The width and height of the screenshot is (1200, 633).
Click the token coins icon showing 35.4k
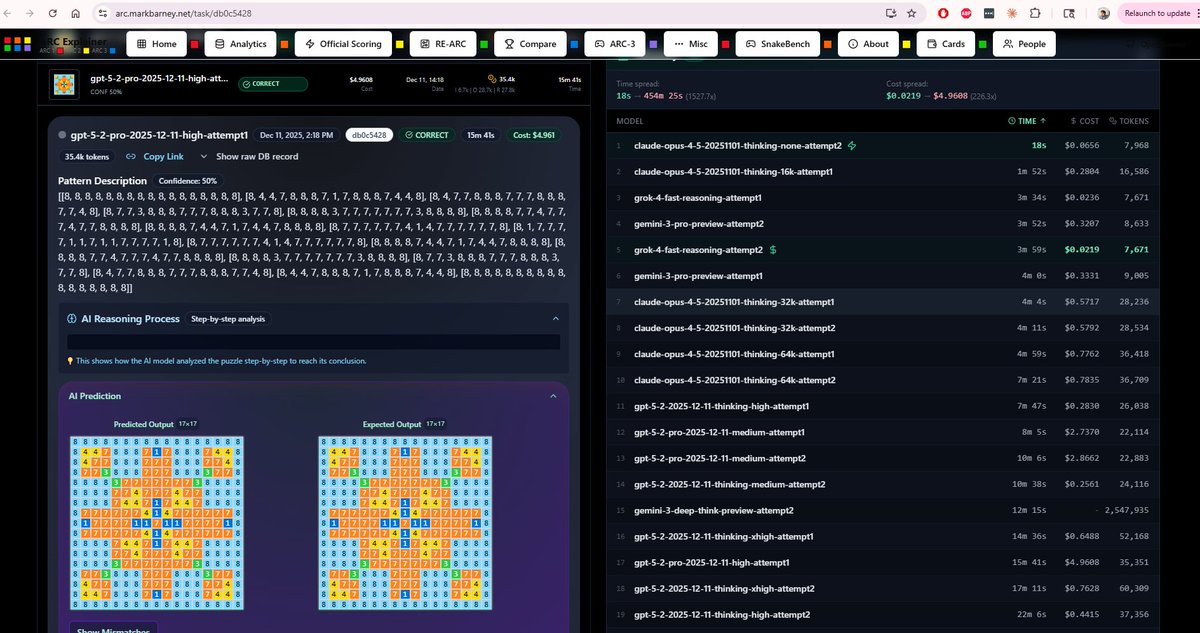point(492,78)
